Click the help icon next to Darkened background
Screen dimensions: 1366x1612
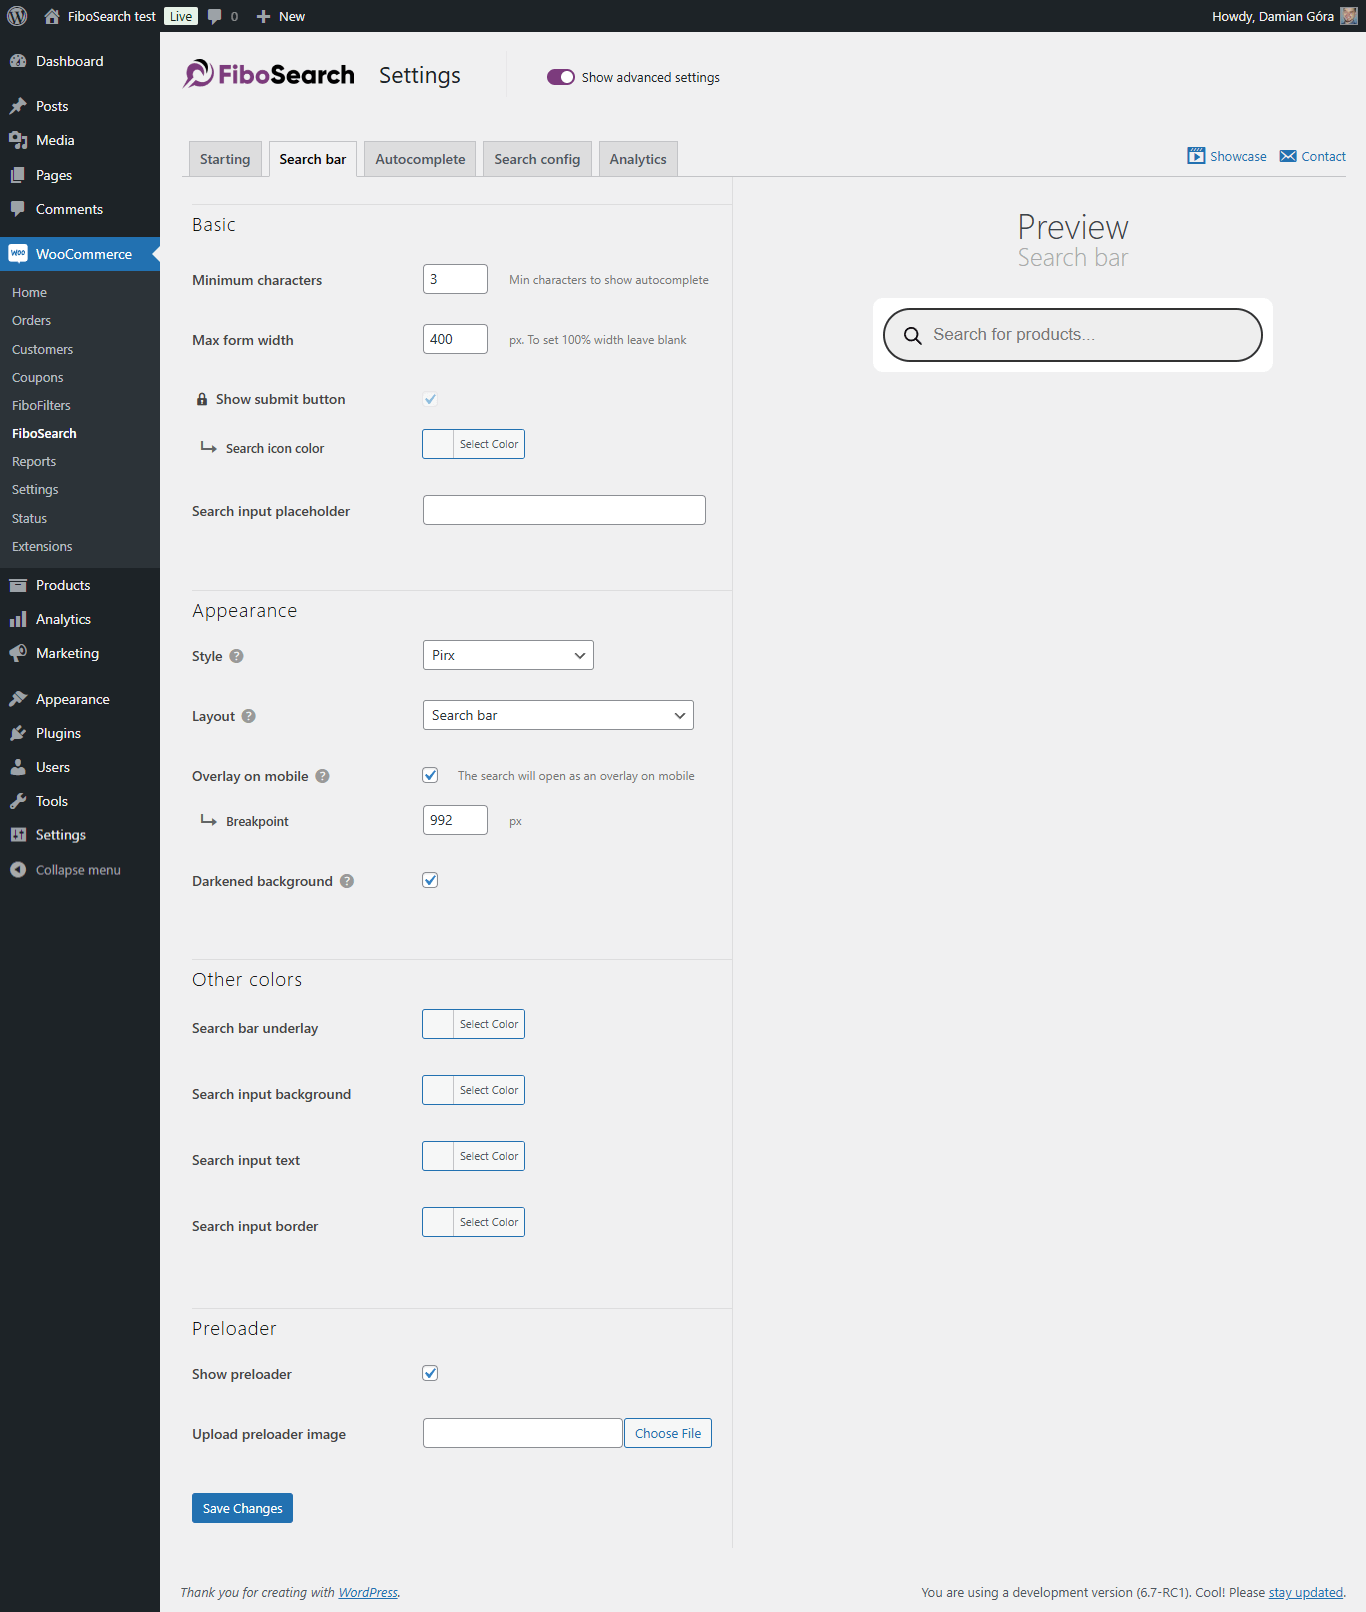[347, 881]
